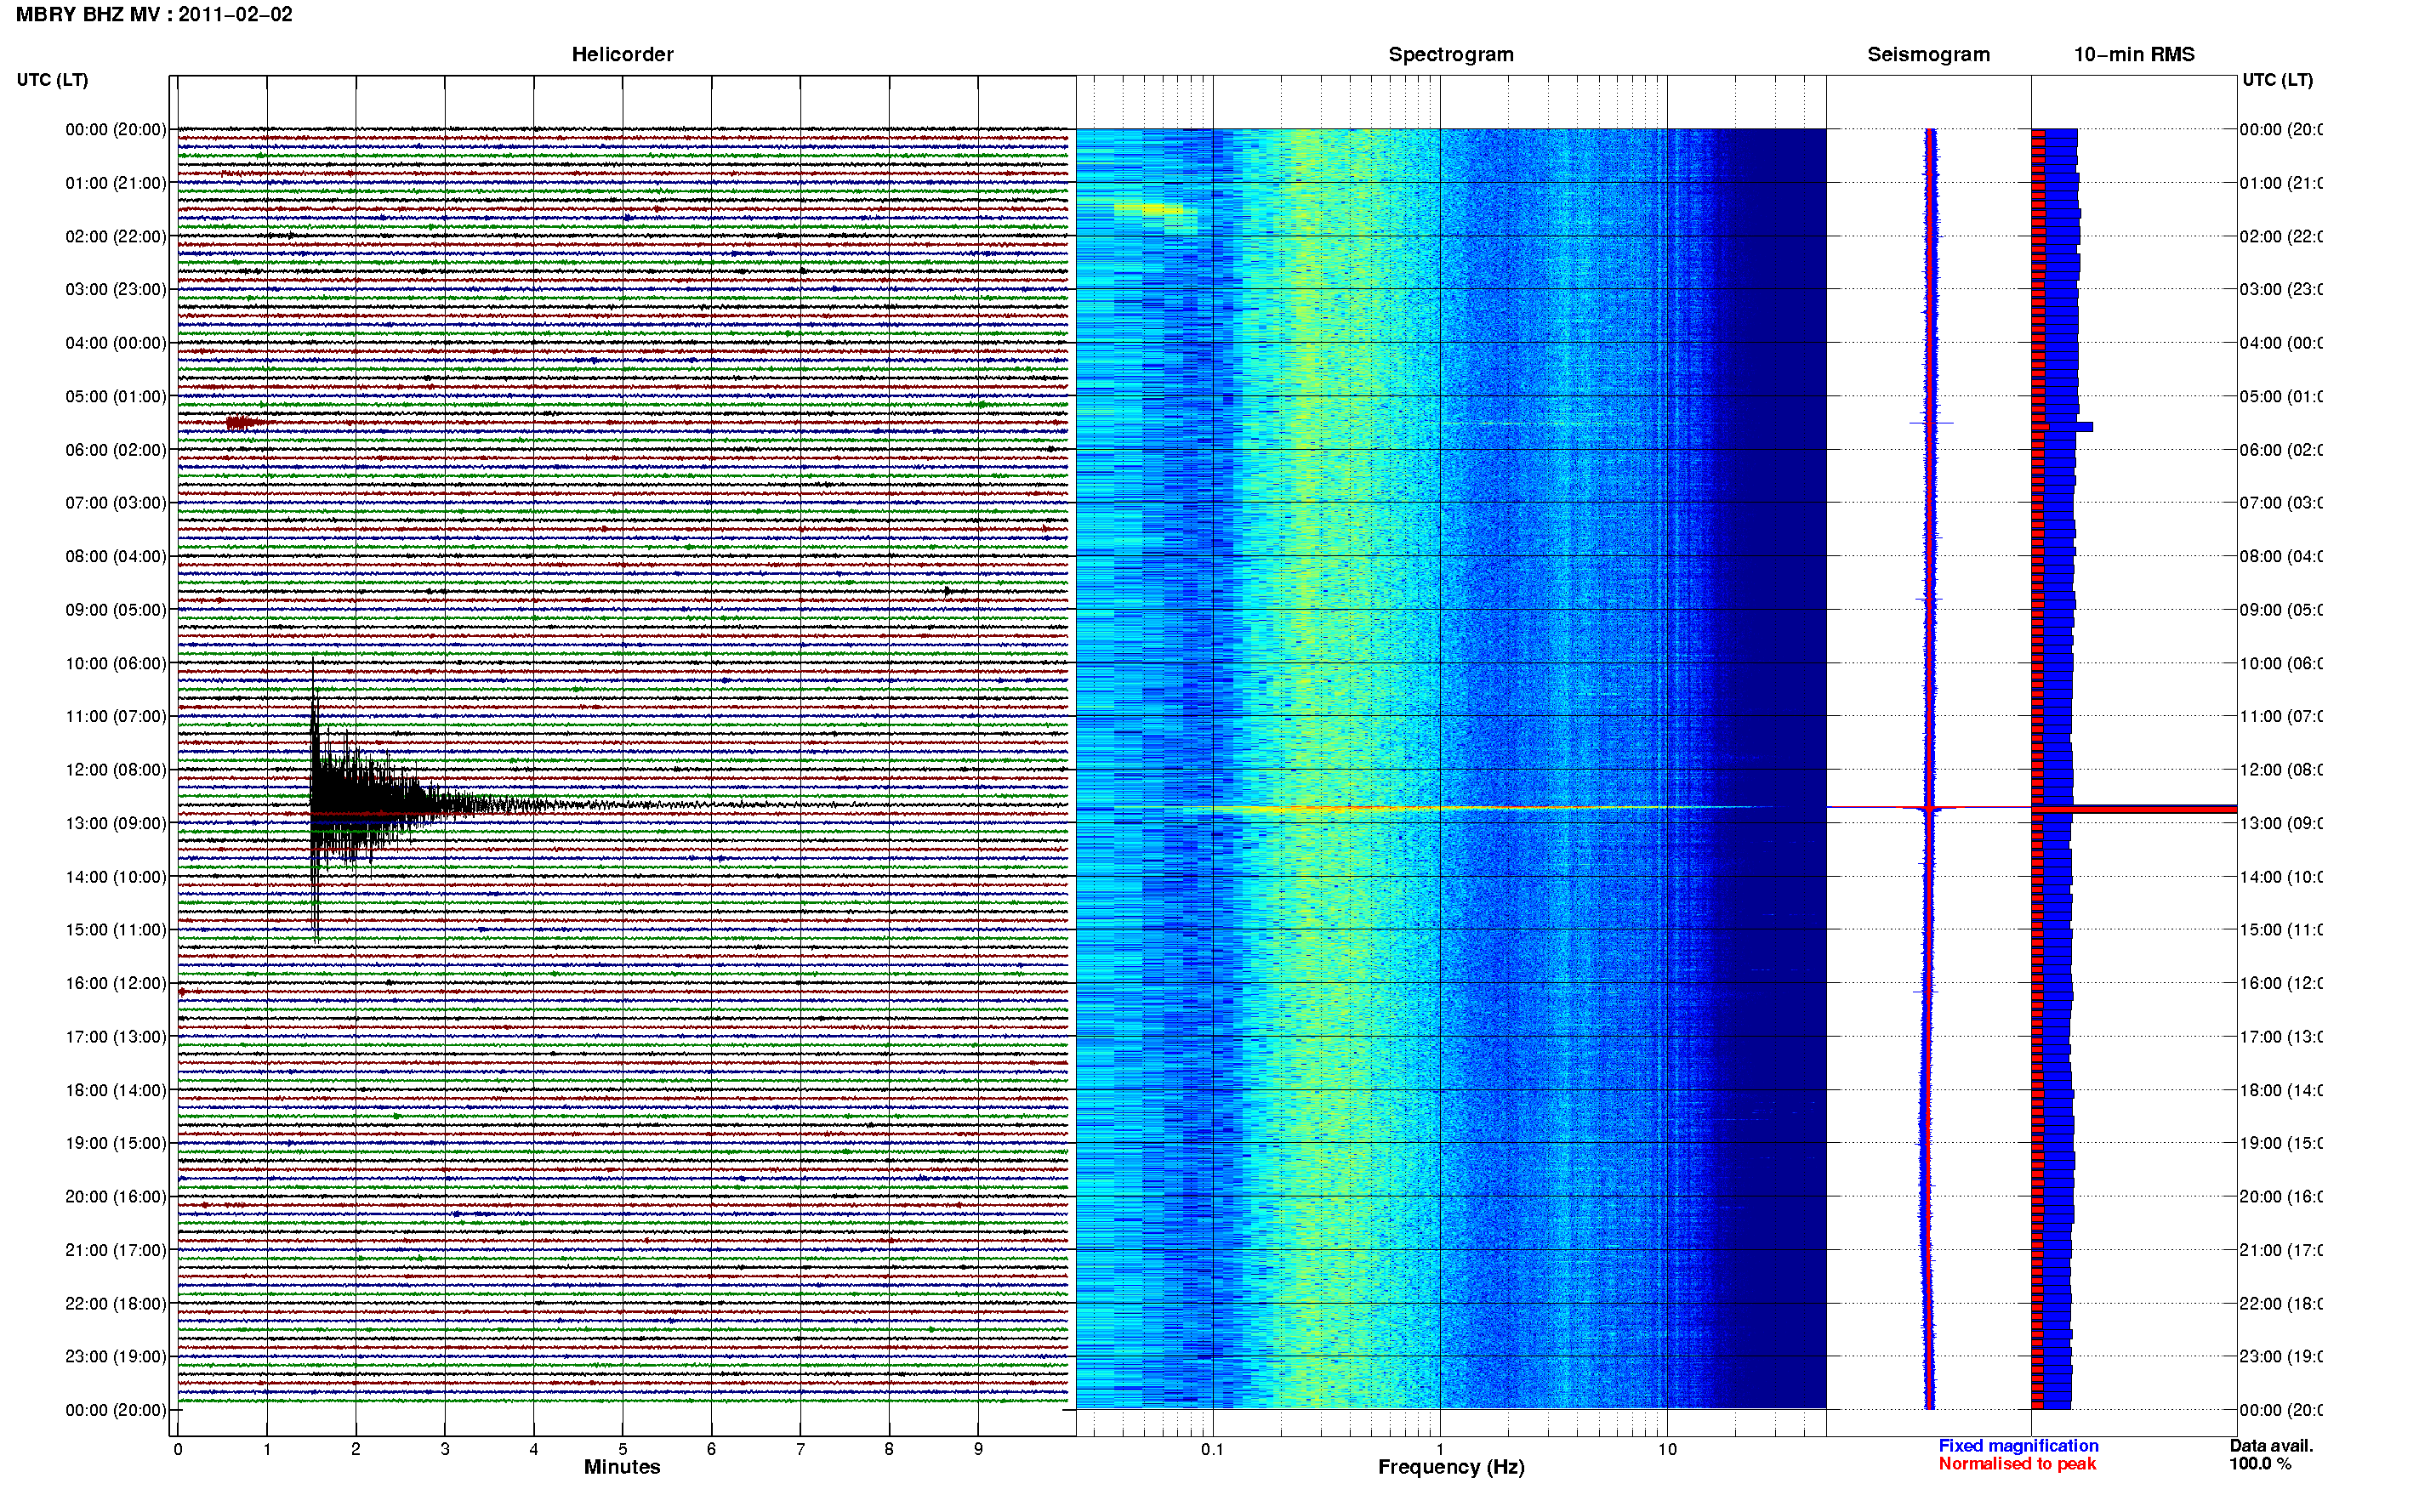Click left-axis time label "07:00 (03:00)"

116,502
